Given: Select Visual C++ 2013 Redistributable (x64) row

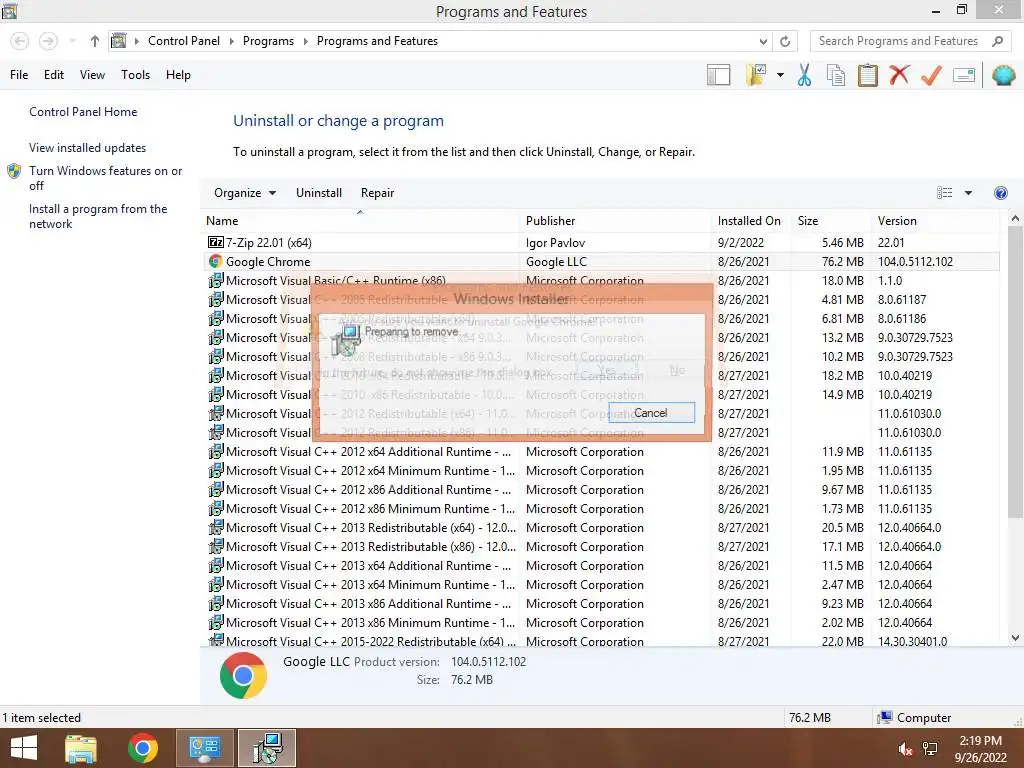Looking at the screenshot, I should pos(601,527).
